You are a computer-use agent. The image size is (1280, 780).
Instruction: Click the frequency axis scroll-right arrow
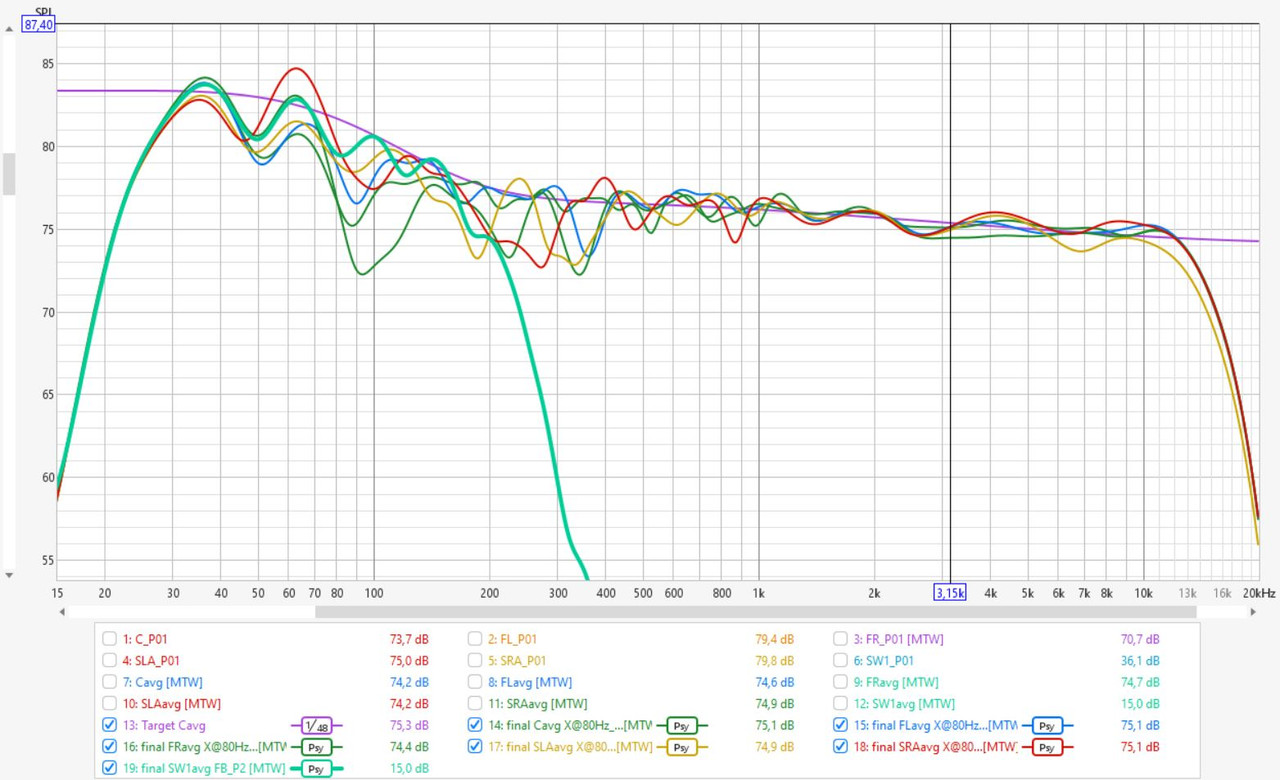(1253, 611)
